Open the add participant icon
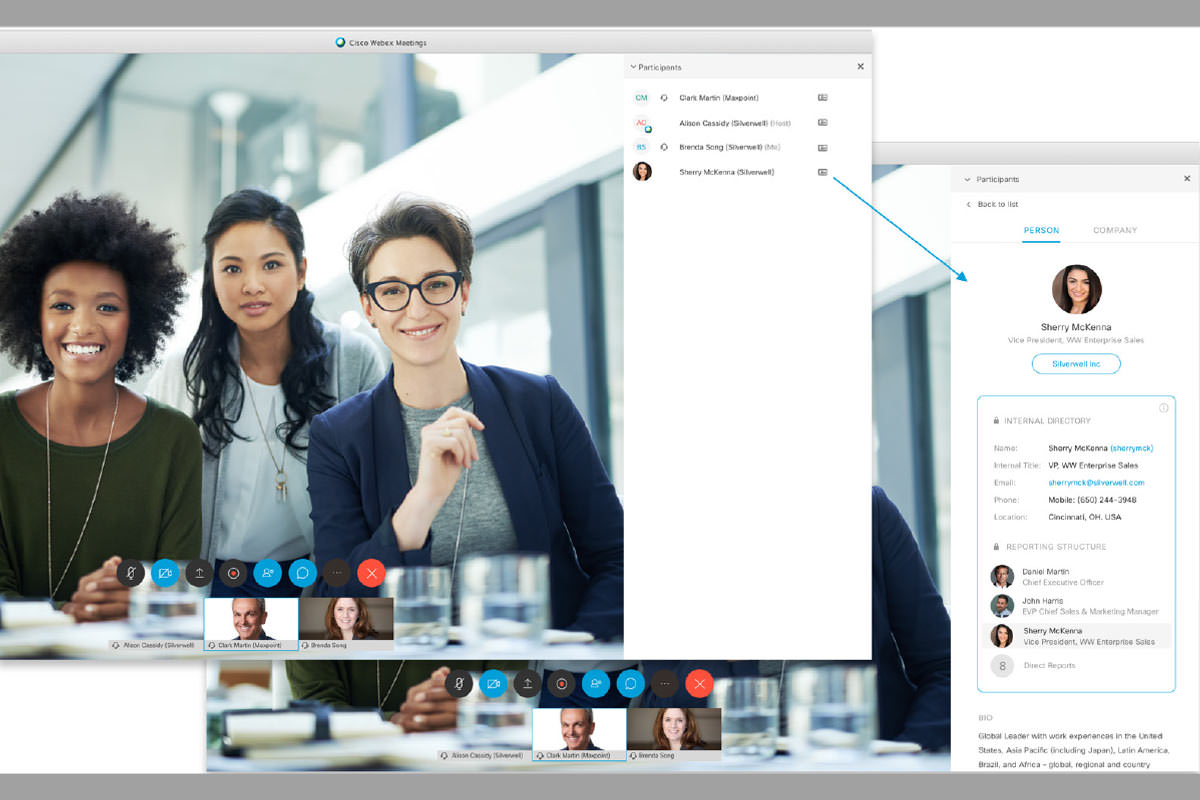1200x800 pixels. tap(267, 573)
